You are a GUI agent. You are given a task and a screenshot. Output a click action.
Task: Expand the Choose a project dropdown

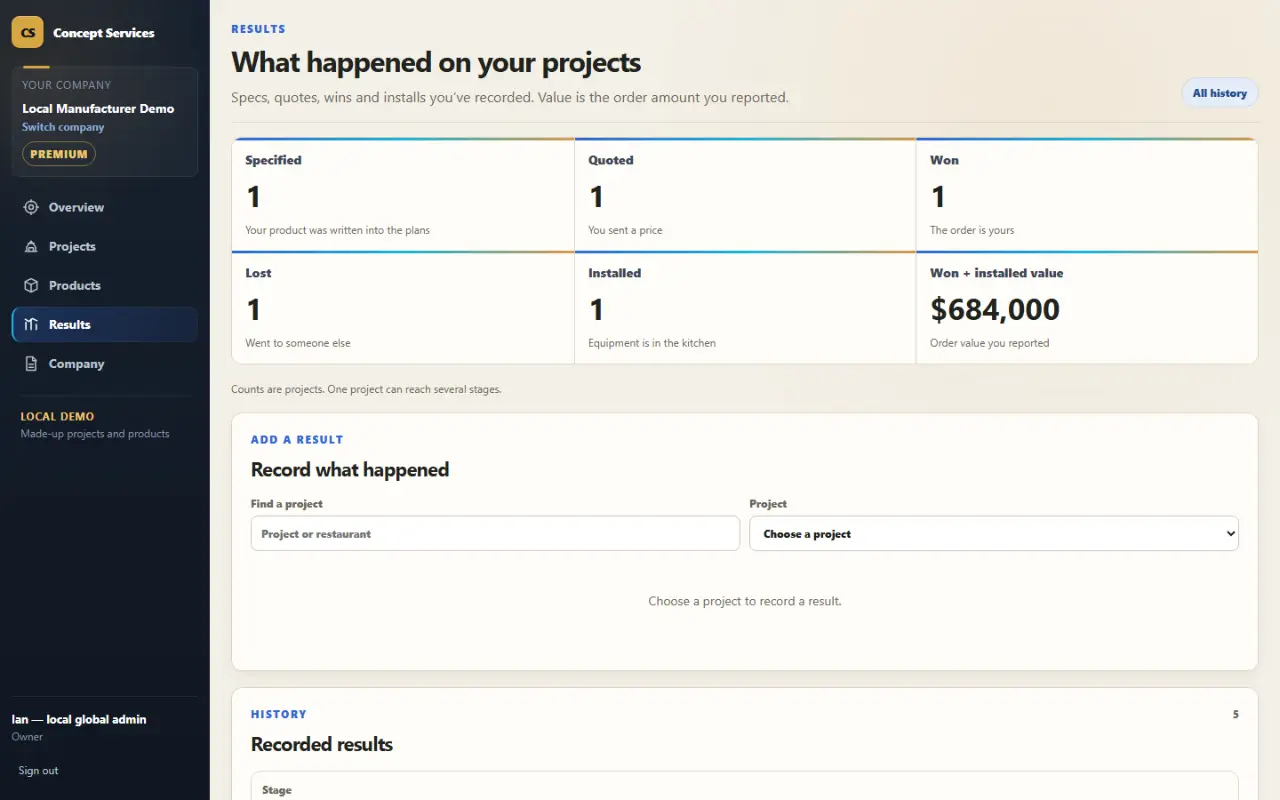(994, 534)
